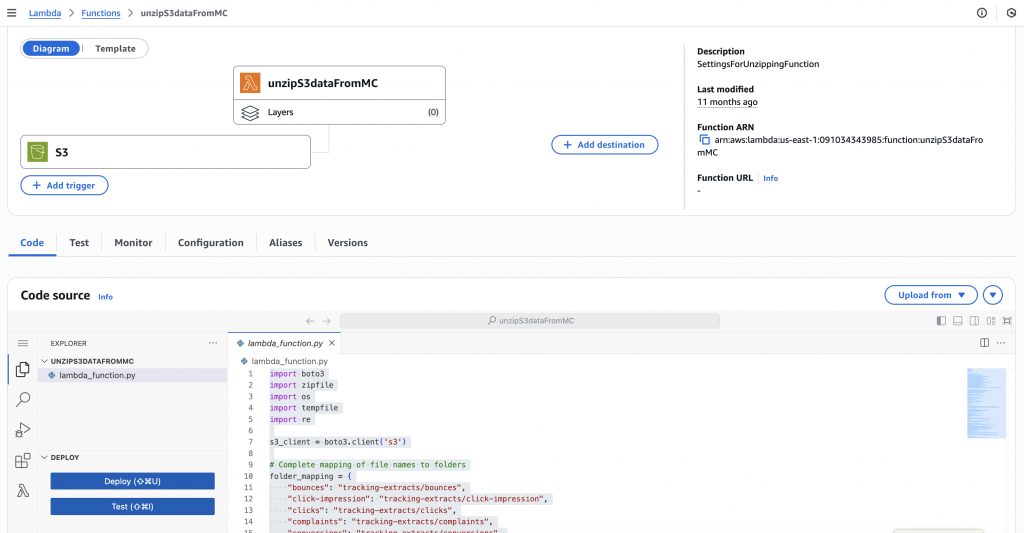The width and height of the screenshot is (1024, 533).
Task: Toggle the editor secondary sidebar layout icon
Action: 974,321
